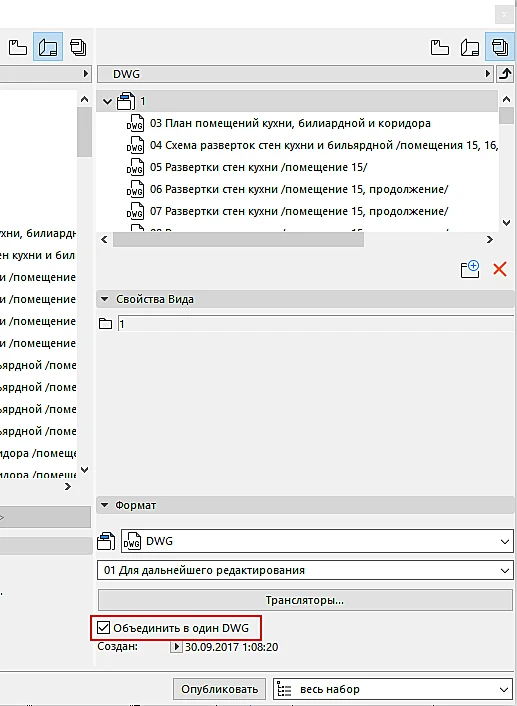Delete selected item with red X

tap(500, 269)
